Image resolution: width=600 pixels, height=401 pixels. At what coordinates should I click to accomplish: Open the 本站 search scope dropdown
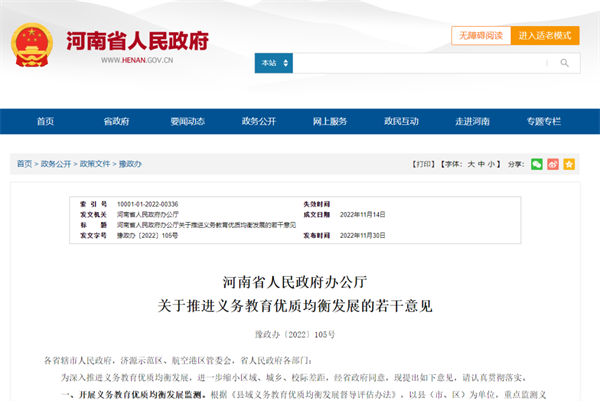pos(274,63)
